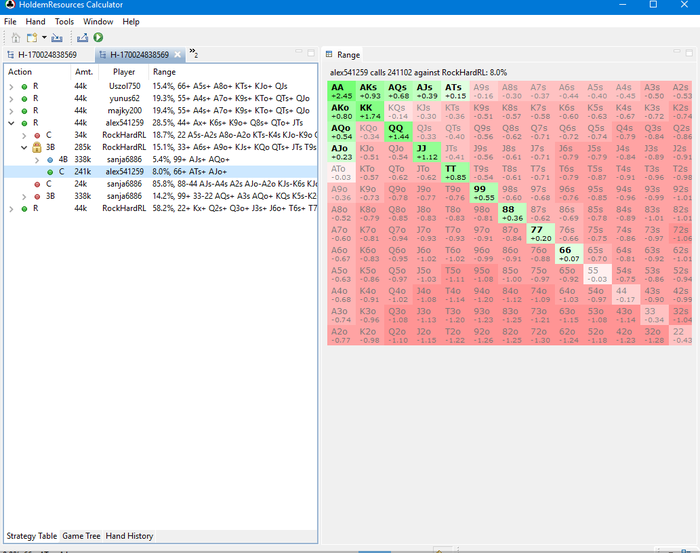This screenshot has height=553, width=700.
Task: Select the sanja6886 85.8% call row
Action: (161, 184)
